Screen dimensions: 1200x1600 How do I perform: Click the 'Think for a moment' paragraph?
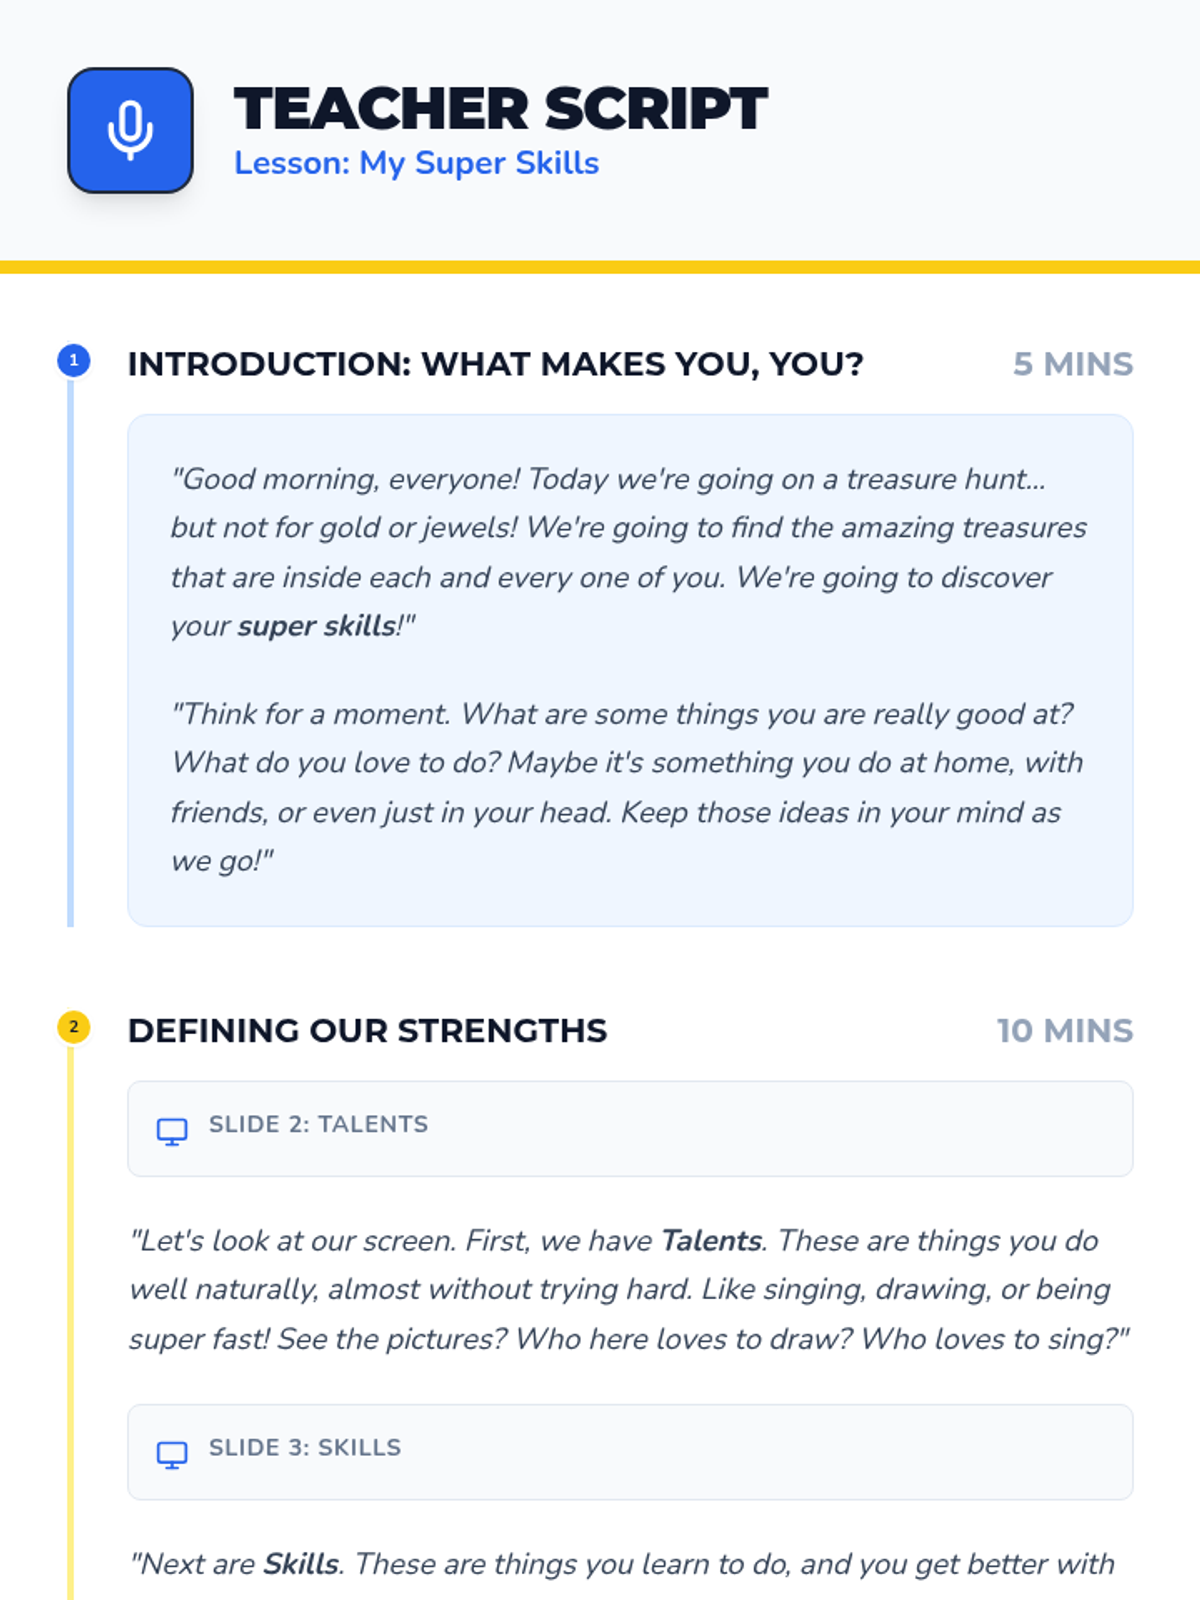point(626,787)
